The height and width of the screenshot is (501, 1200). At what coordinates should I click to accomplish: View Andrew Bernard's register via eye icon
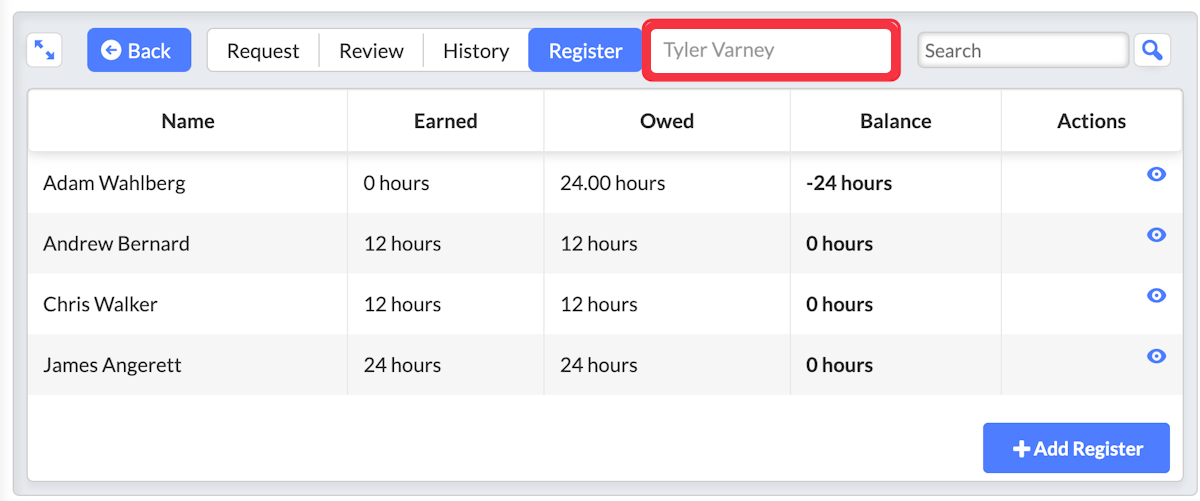click(x=1156, y=235)
